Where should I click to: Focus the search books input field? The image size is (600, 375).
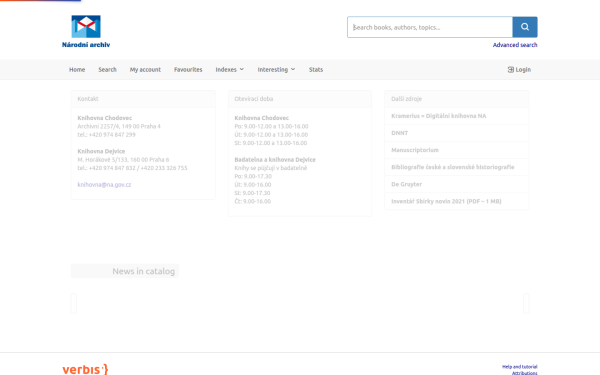click(430, 27)
